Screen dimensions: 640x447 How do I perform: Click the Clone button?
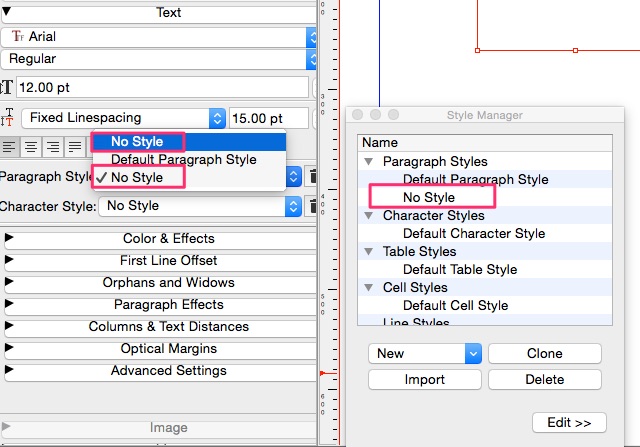coord(545,354)
